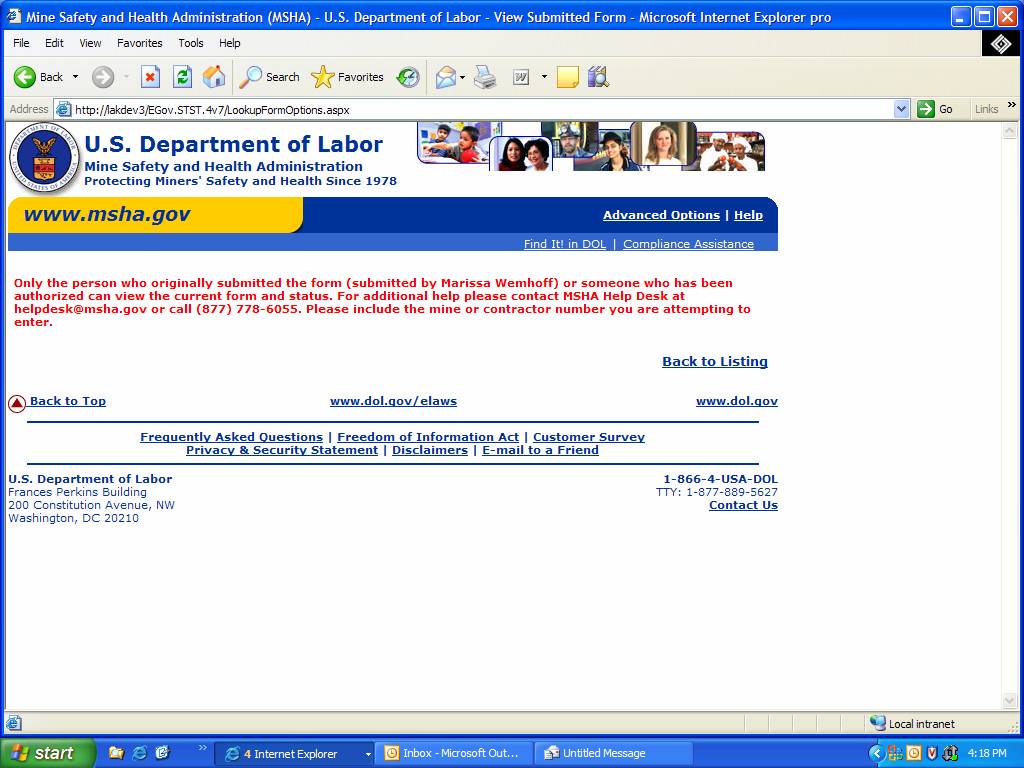The width and height of the screenshot is (1024, 768).
Task: Open Search magnifier in toolbar
Action: coord(250,77)
